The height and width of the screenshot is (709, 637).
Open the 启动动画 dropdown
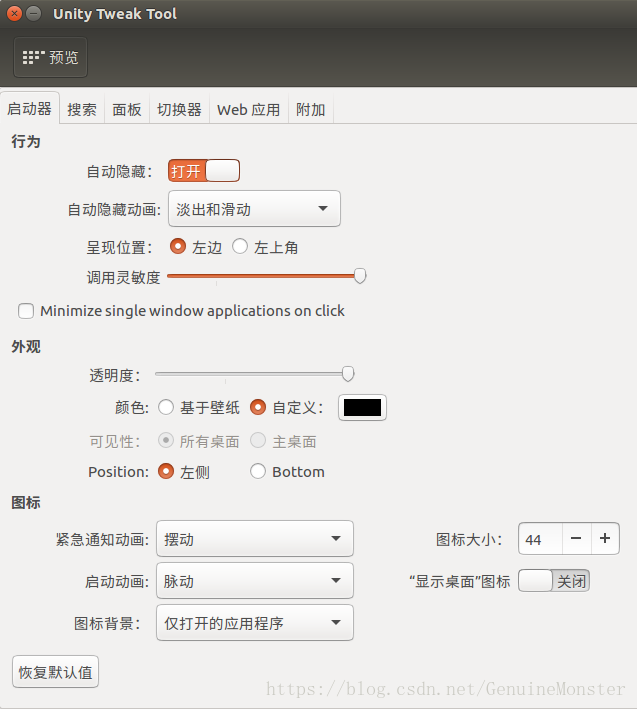click(255, 580)
